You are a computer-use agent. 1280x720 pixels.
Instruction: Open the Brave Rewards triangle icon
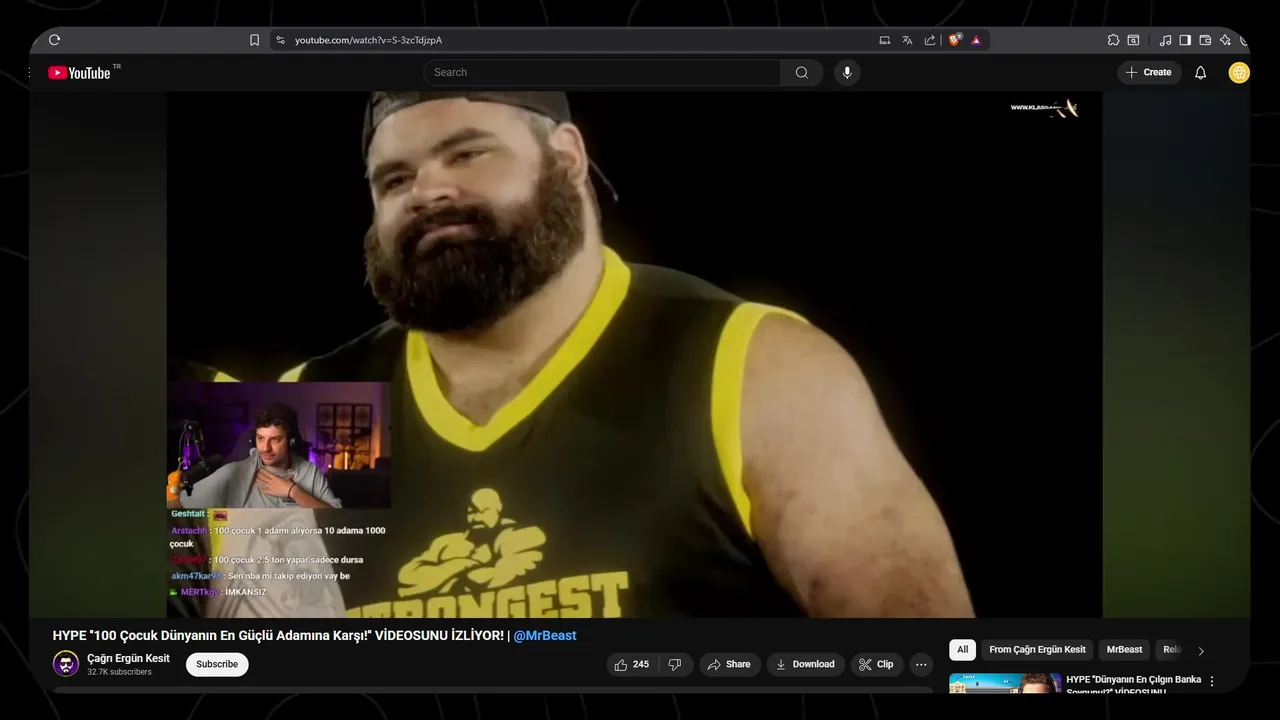pyautogui.click(x=976, y=40)
